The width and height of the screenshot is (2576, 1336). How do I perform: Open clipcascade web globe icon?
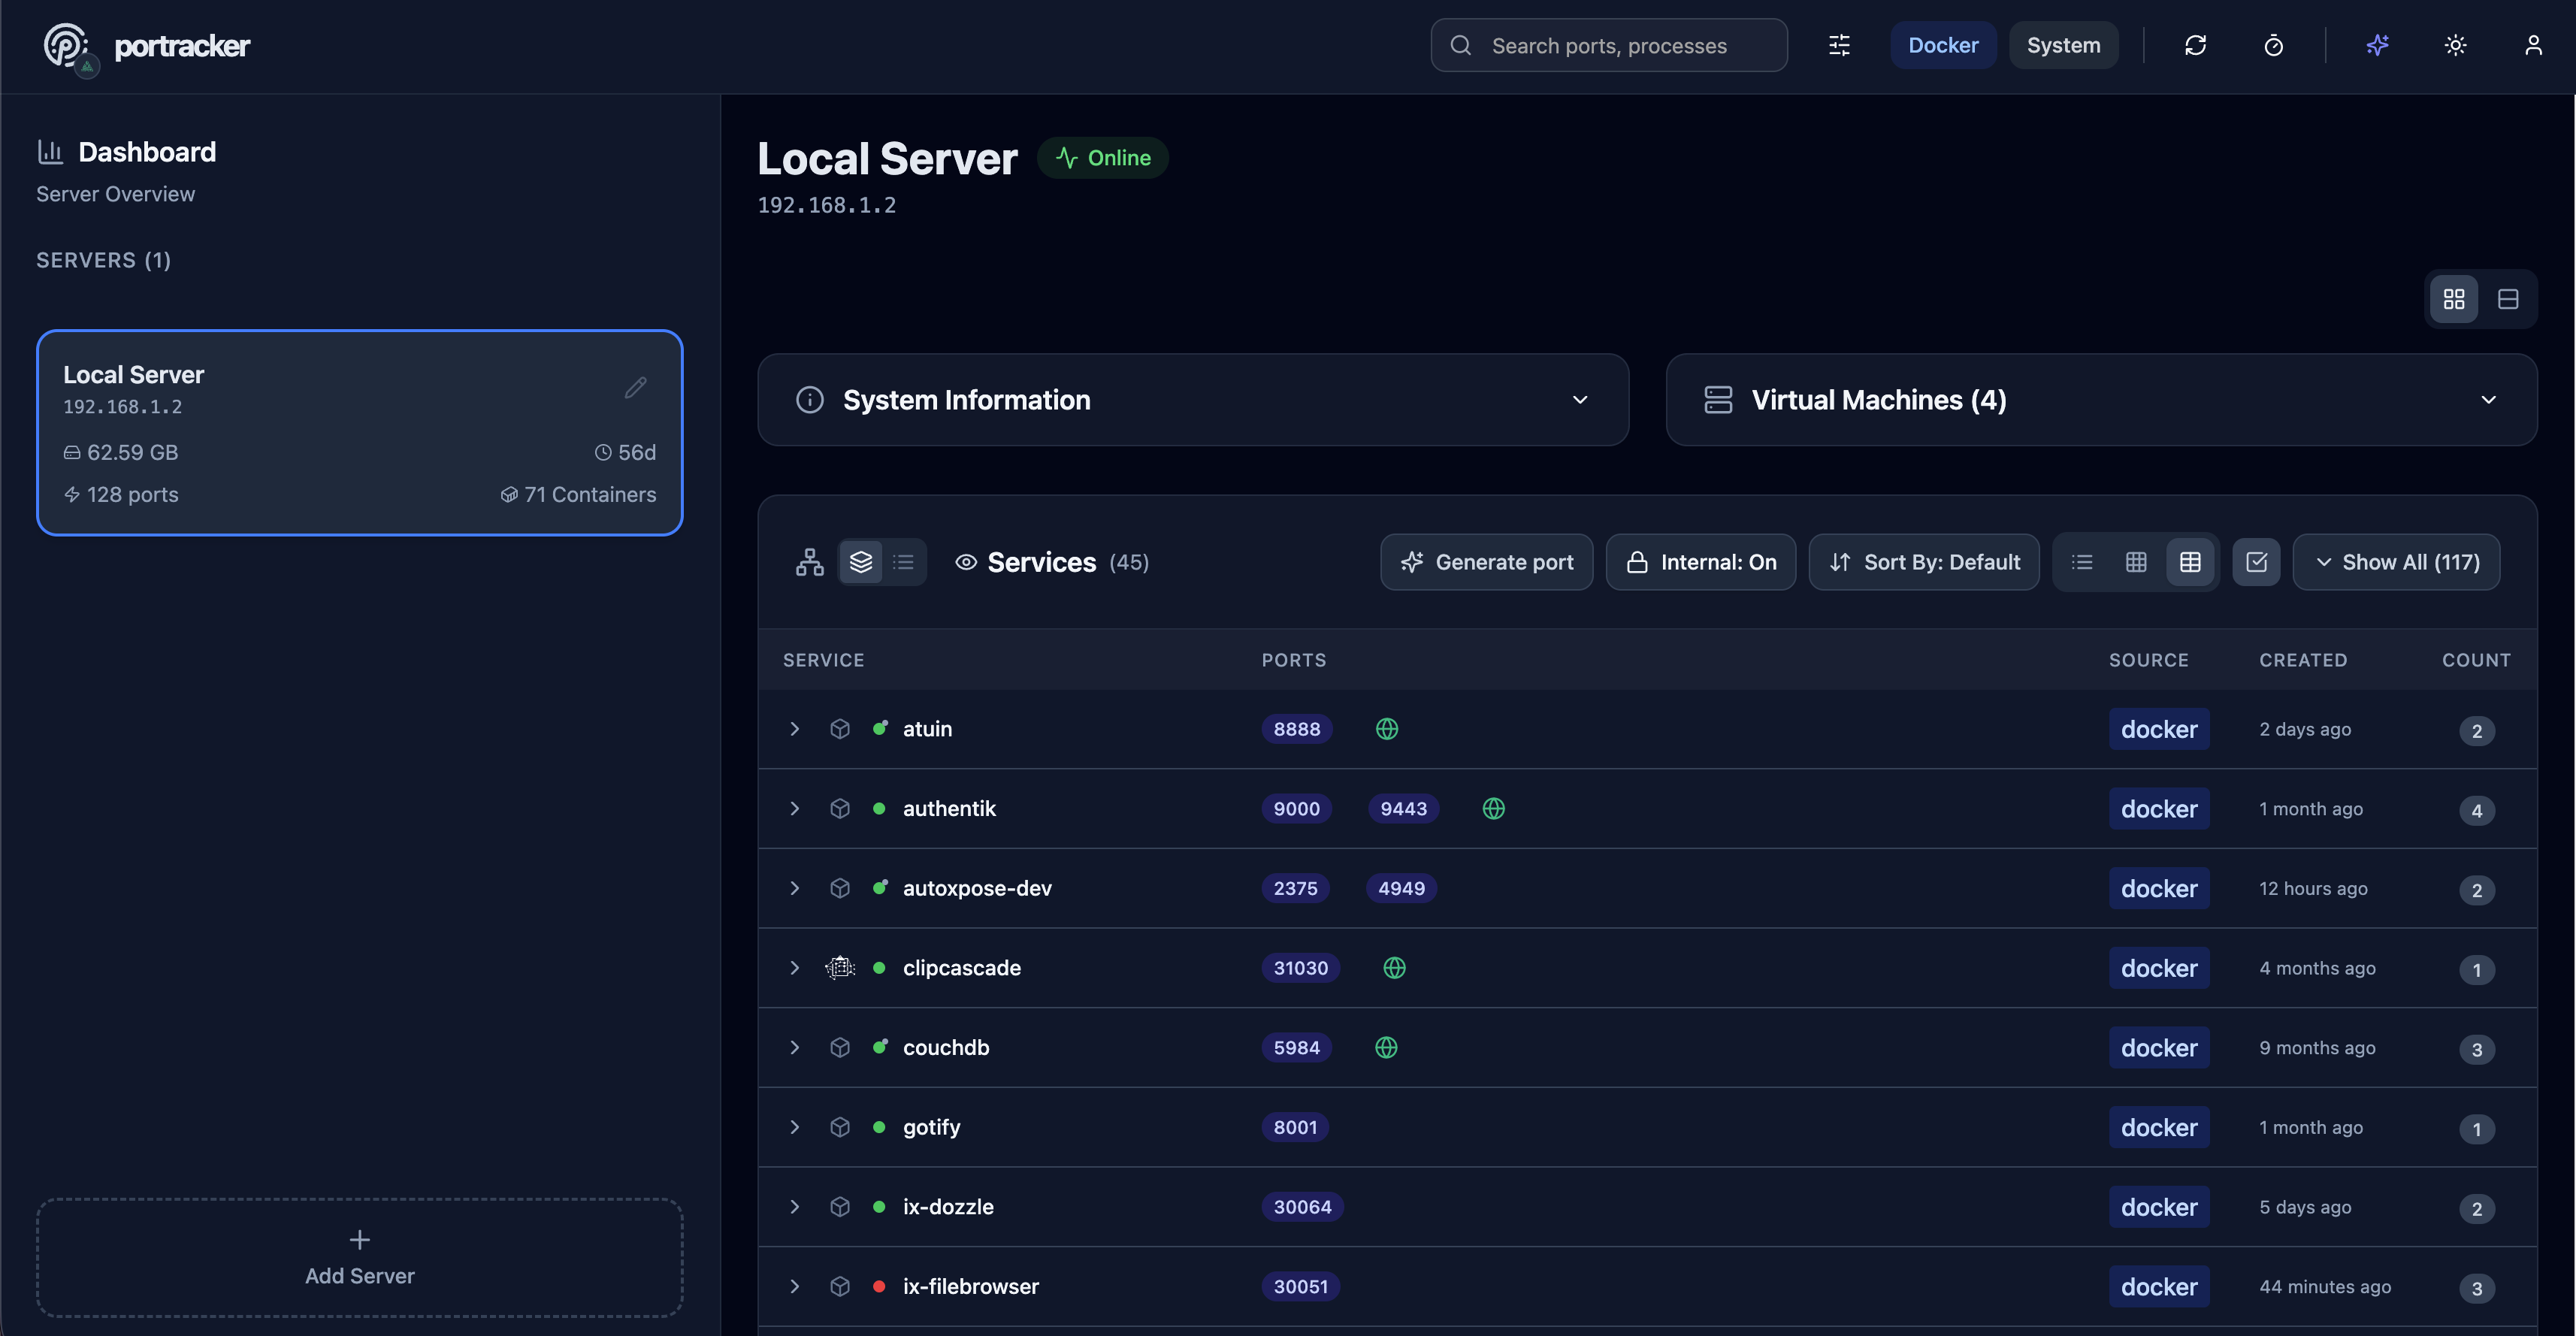click(x=1394, y=968)
